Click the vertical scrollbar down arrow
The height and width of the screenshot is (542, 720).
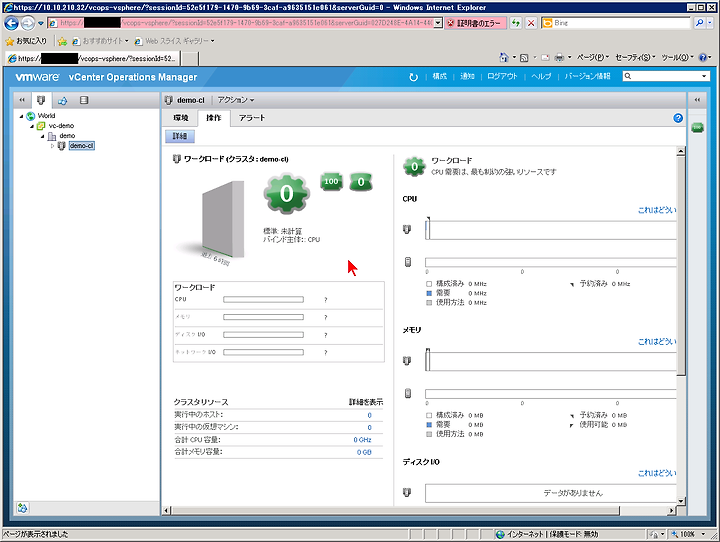point(681,501)
